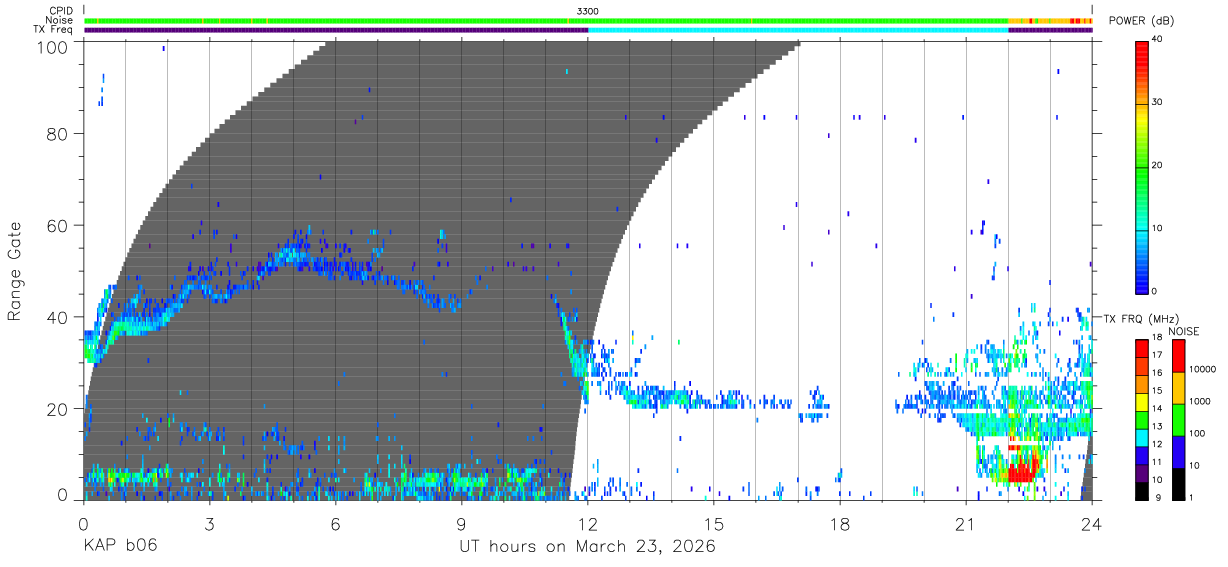Viewport: 1228px width, 567px height.
Task: Click the black 9 MHz TX frequency swatch
Action: 1142,491
